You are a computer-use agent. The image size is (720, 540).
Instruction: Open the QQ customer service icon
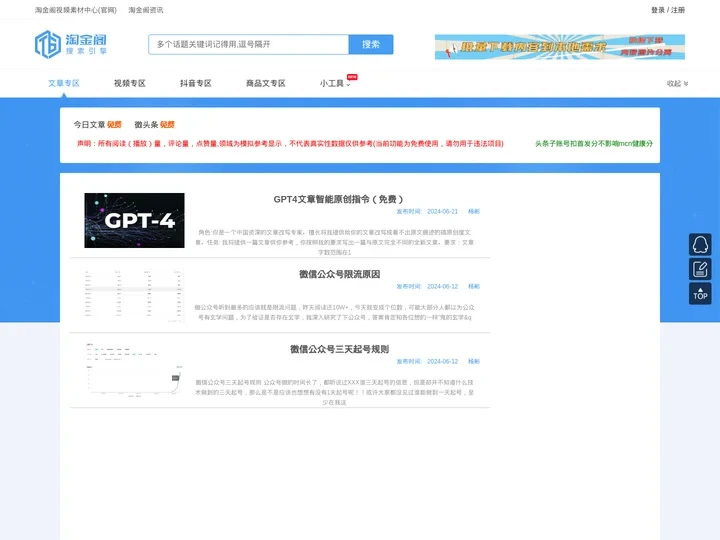700,244
